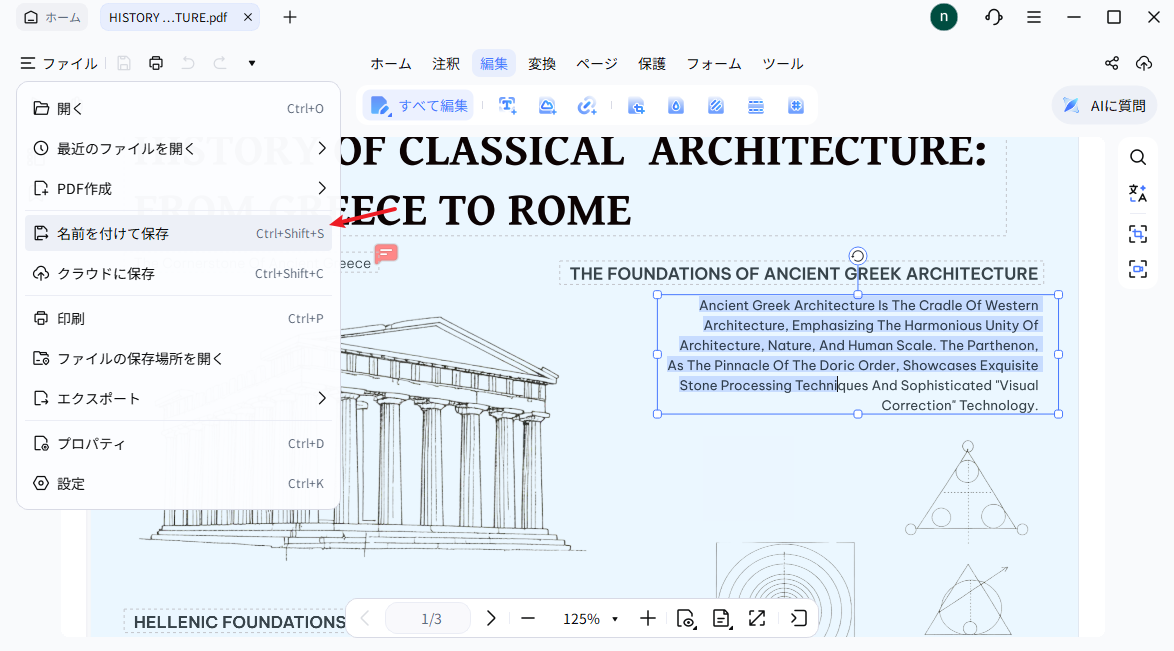Click the page number field 1/3
1174x651 pixels.
[428, 619]
